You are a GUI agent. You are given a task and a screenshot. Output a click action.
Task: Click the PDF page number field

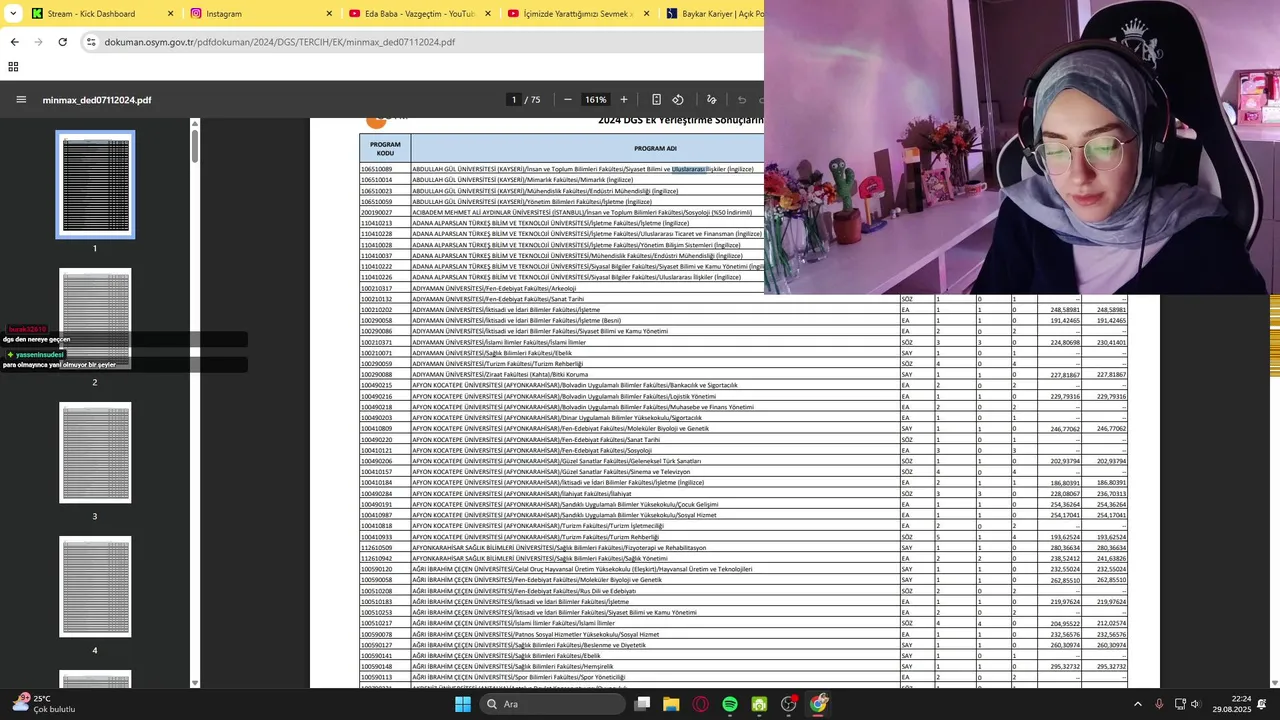(514, 100)
